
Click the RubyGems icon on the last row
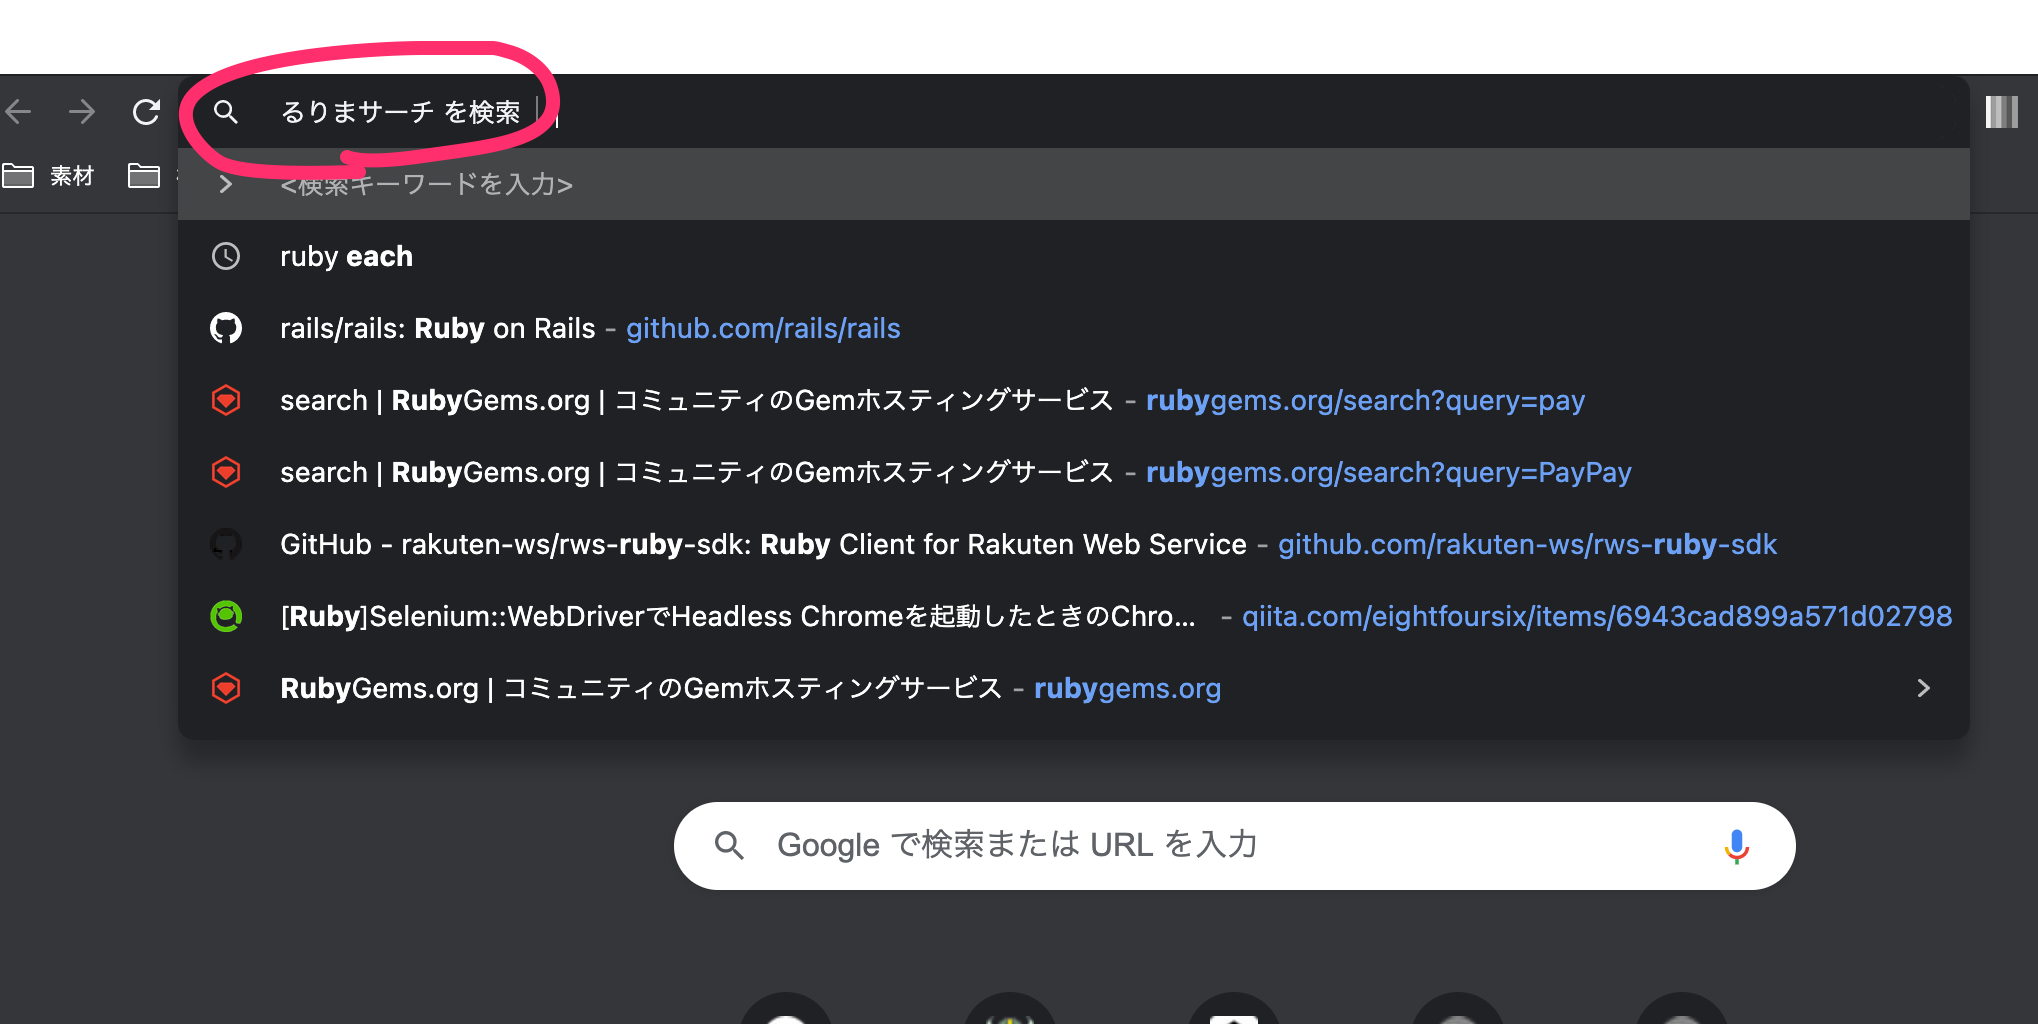point(226,688)
